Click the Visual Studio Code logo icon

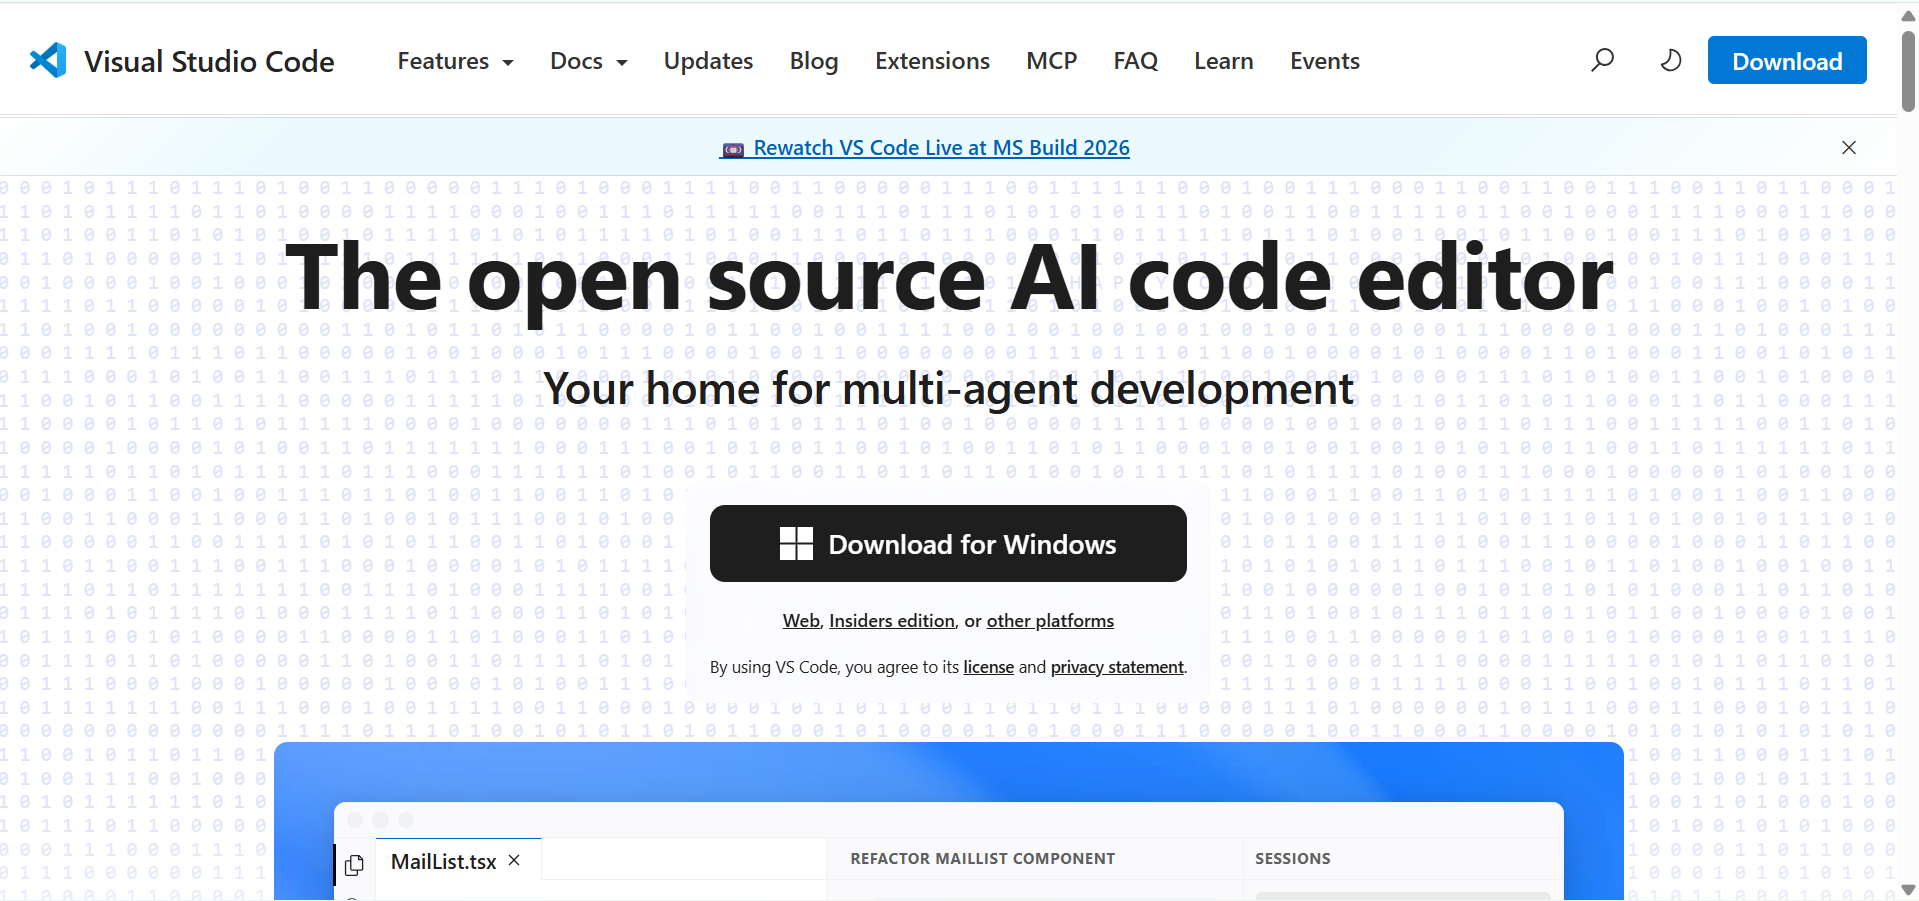point(48,61)
